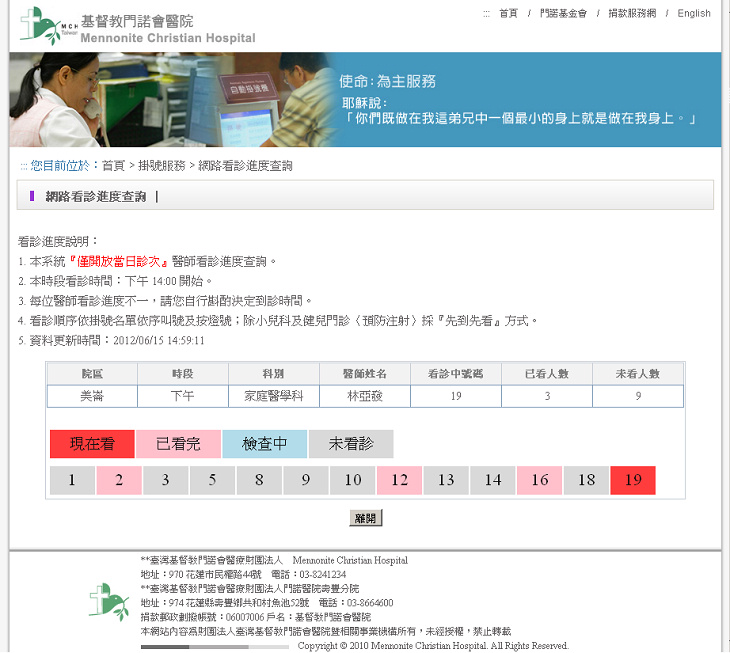The image size is (730, 653).
Task: Select pink queue number 2 box
Action: 119,480
